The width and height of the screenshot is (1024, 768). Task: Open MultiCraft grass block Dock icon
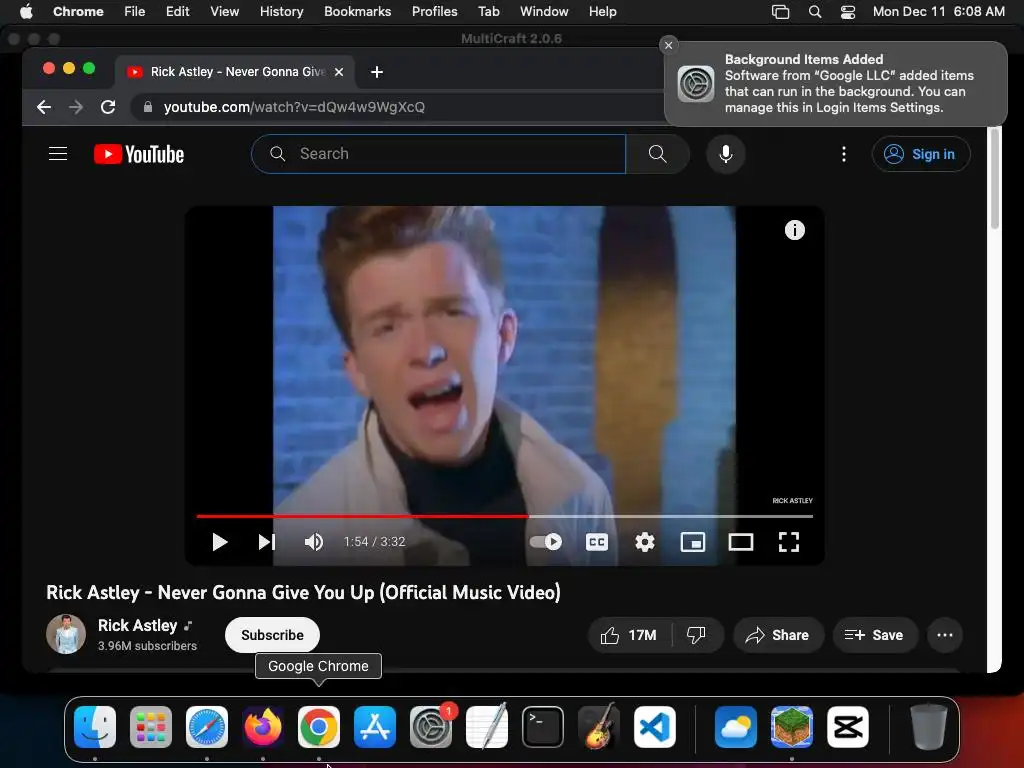pyautogui.click(x=792, y=726)
